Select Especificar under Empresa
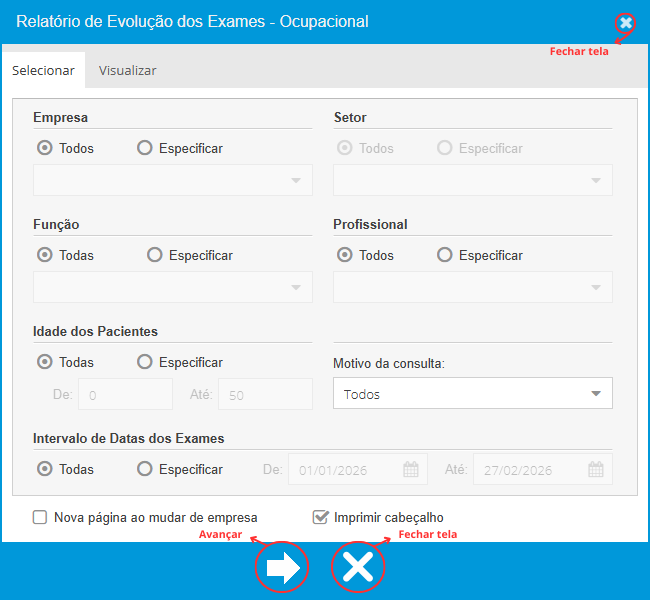Screen dimensions: 650x600 [145, 148]
